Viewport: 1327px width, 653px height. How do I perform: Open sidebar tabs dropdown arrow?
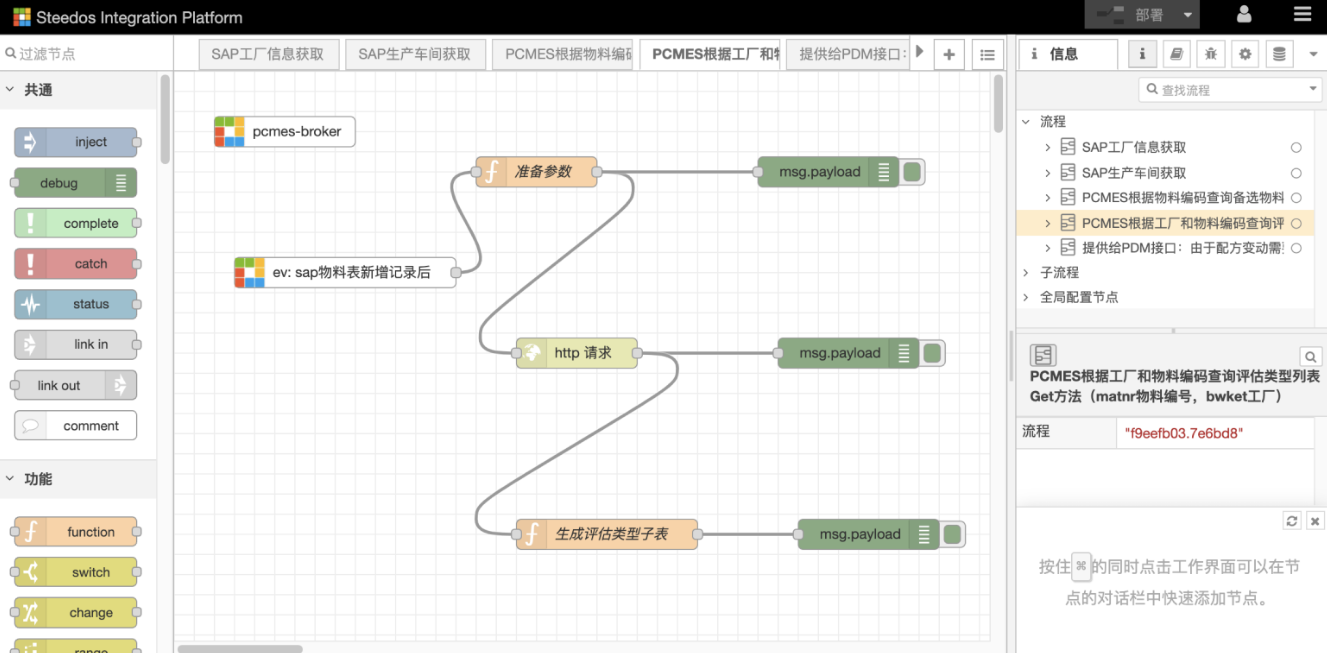1313,55
